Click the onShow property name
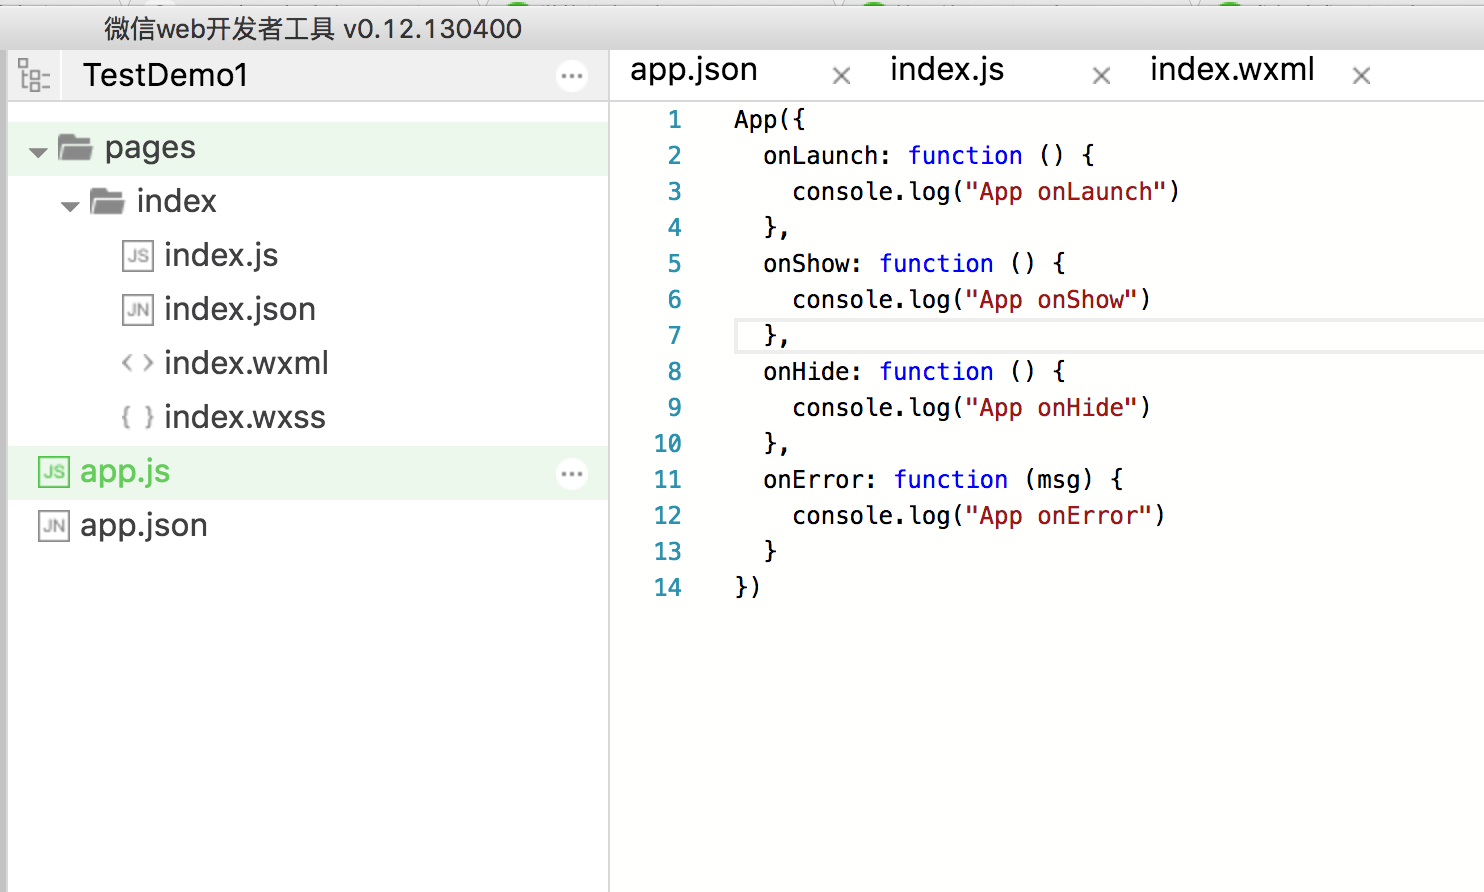The width and height of the screenshot is (1484, 892). tap(806, 264)
